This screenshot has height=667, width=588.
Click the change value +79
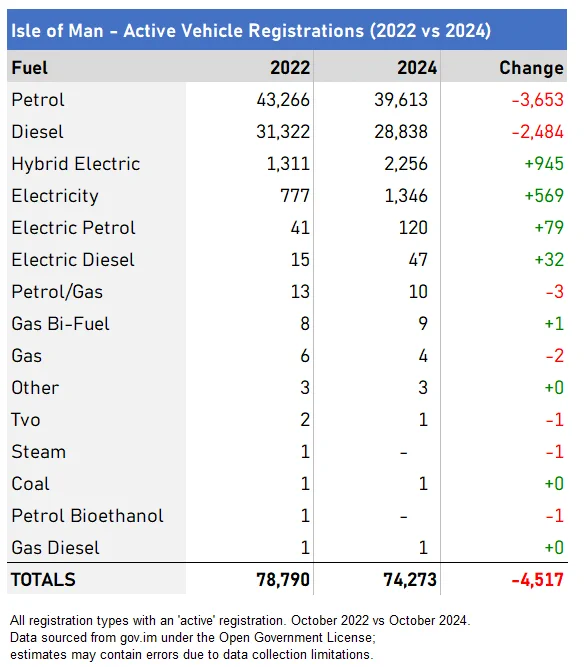pyautogui.click(x=549, y=228)
